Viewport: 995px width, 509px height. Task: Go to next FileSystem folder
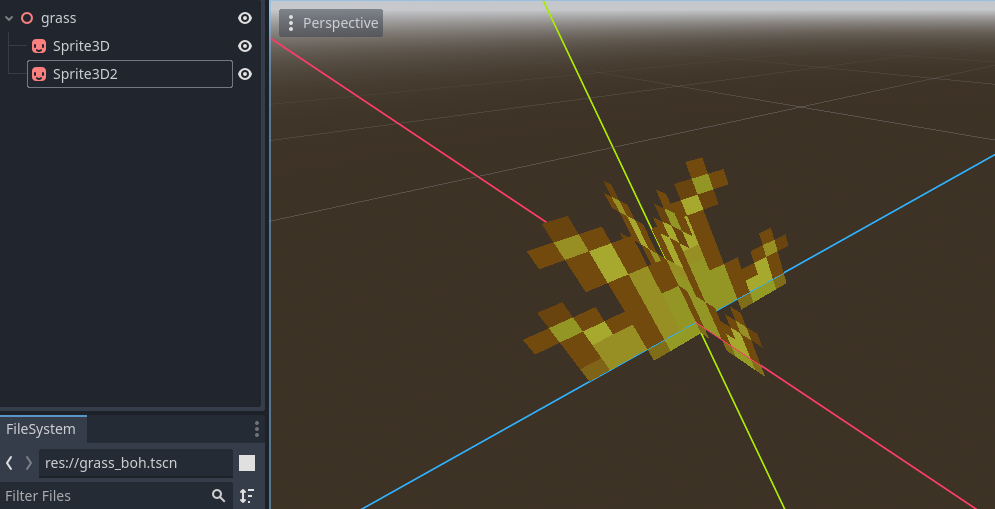click(29, 463)
